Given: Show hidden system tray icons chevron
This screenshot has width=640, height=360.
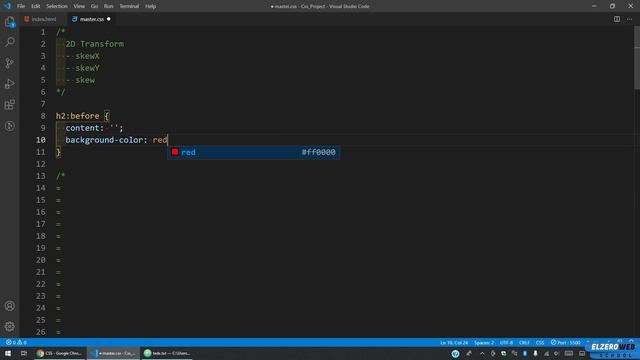Looking at the screenshot, I should (482, 353).
